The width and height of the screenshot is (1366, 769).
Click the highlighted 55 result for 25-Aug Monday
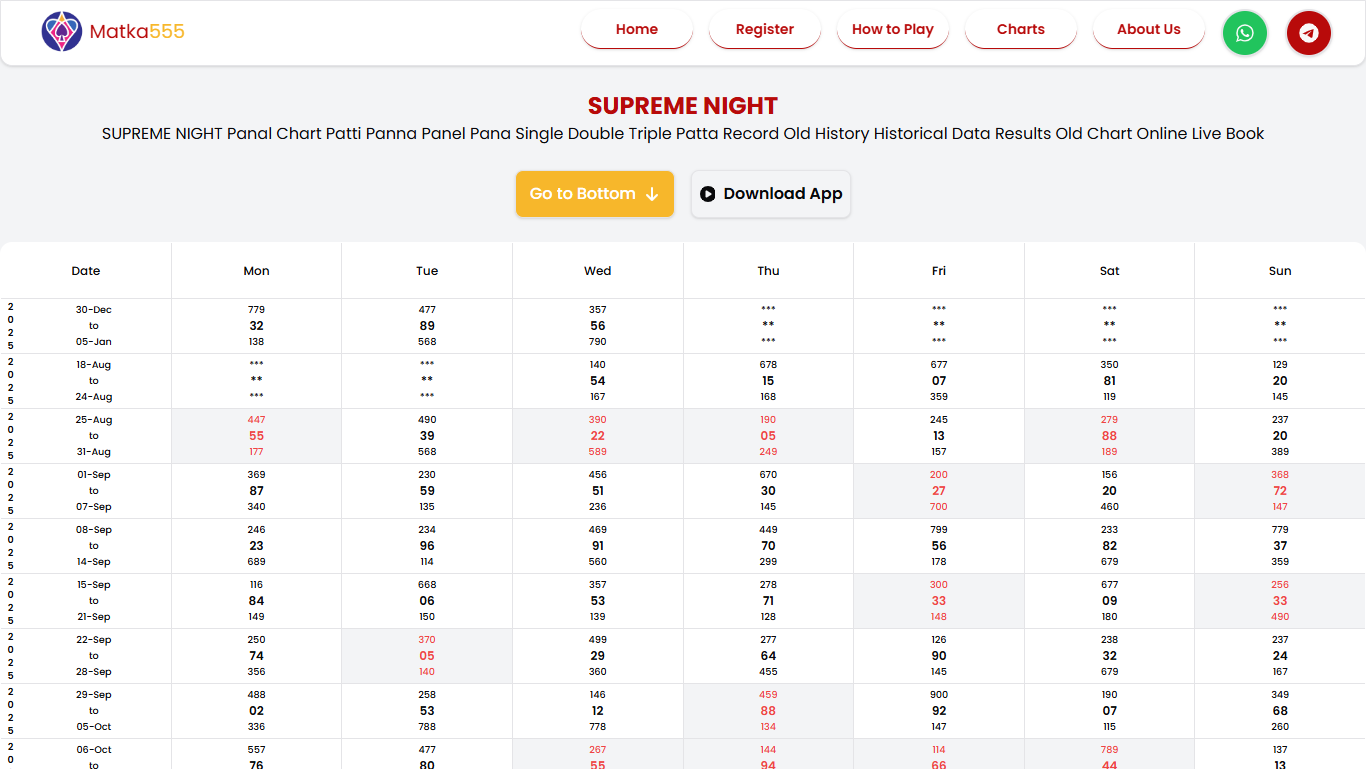click(x=256, y=436)
